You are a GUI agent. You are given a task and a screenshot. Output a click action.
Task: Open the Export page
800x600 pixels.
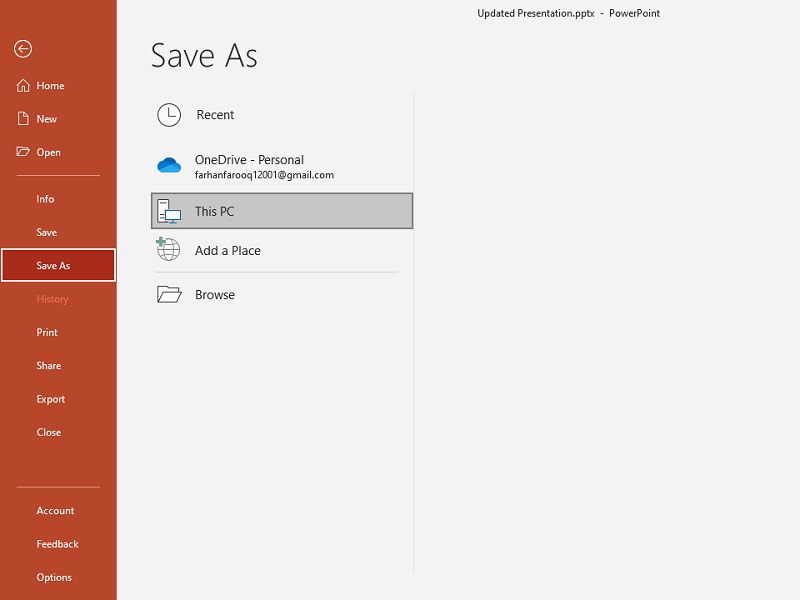(x=58, y=399)
